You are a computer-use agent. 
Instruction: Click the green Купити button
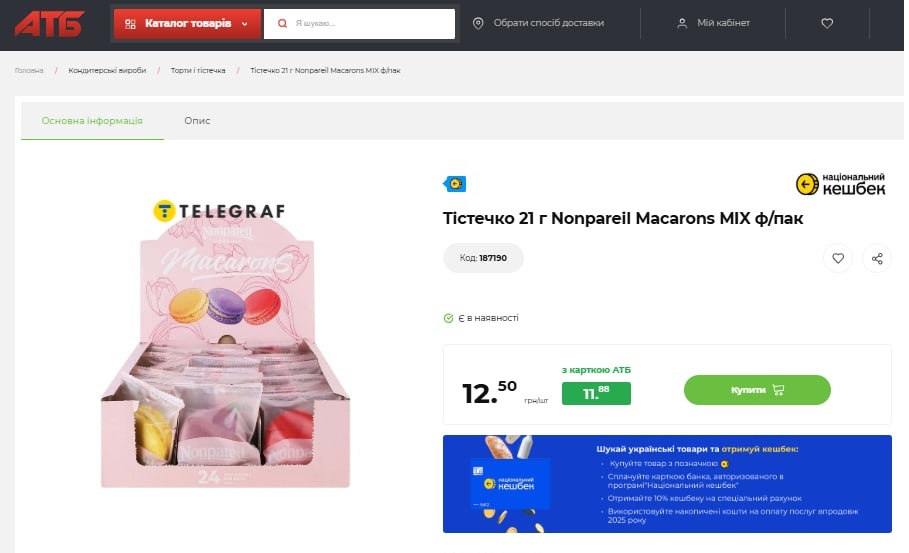pos(757,390)
